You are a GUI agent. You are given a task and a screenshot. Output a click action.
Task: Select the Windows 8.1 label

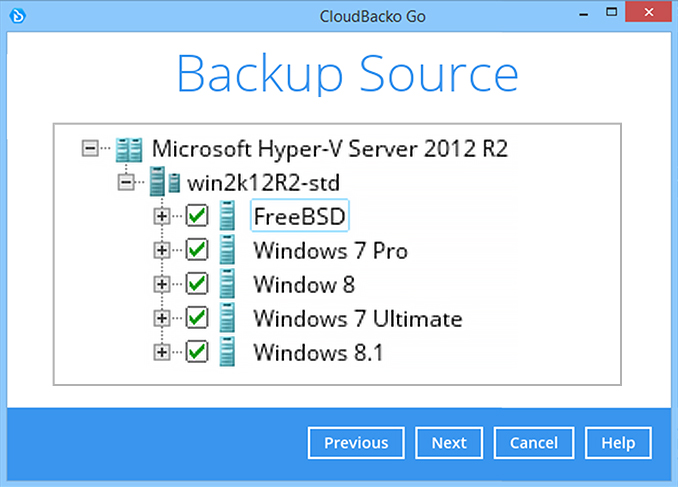point(318,352)
